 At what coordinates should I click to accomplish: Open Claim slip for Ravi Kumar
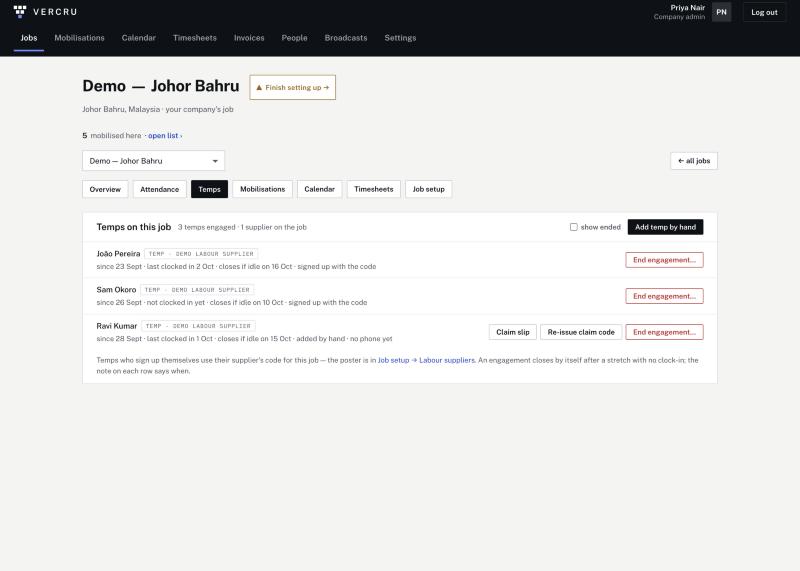pyautogui.click(x=513, y=332)
